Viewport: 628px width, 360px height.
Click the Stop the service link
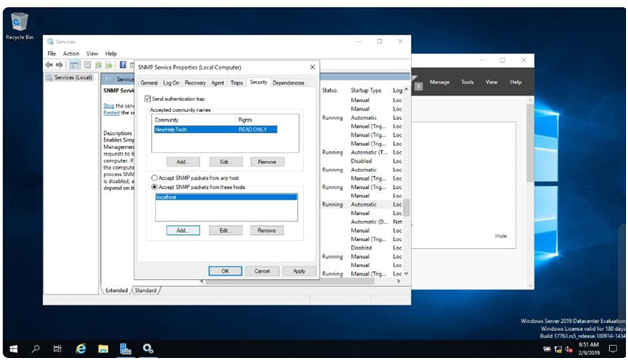109,106
